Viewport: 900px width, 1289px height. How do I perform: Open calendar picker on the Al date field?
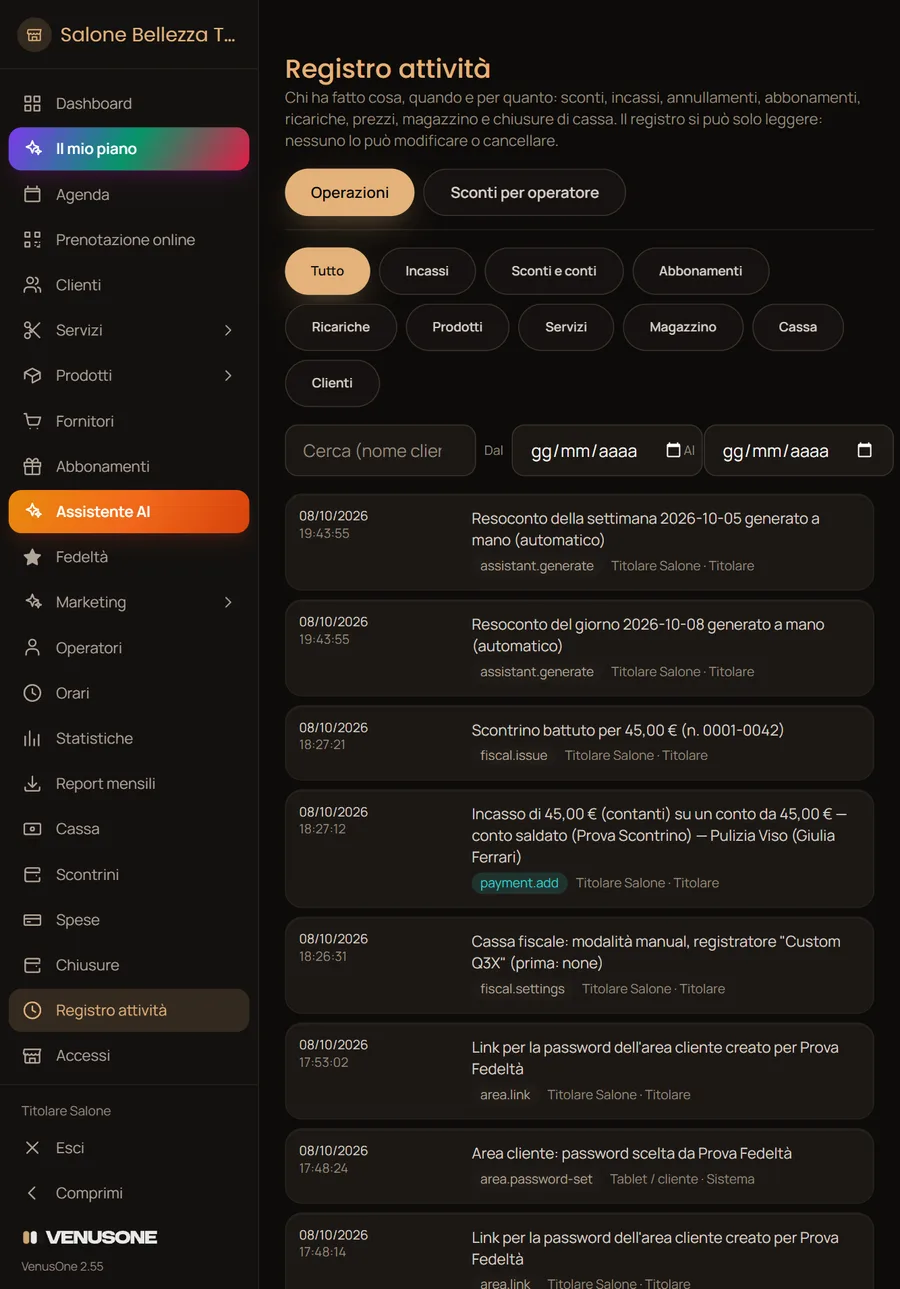coord(865,450)
